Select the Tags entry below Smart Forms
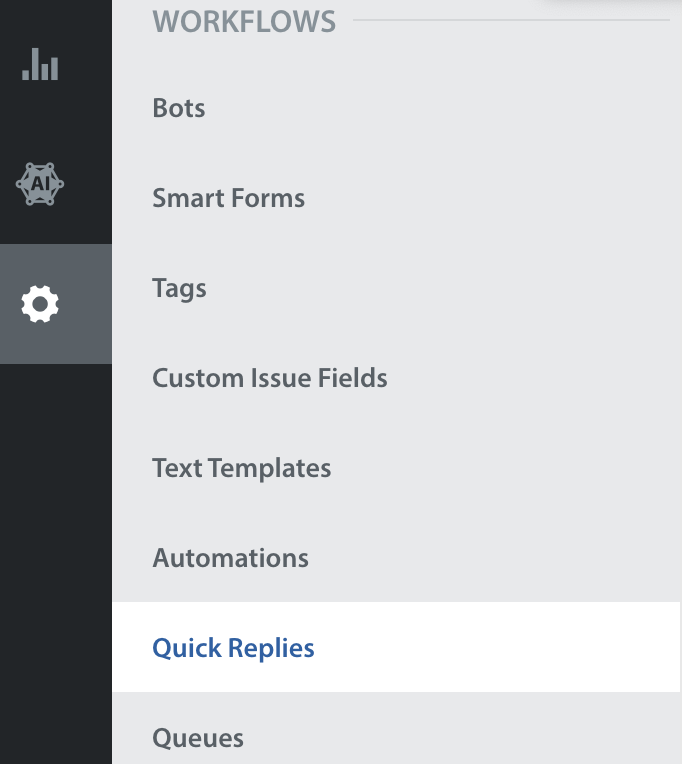 pyautogui.click(x=179, y=288)
